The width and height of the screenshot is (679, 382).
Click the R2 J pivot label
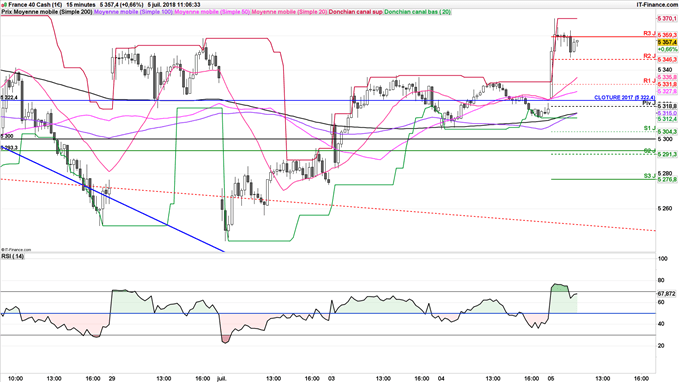649,56
